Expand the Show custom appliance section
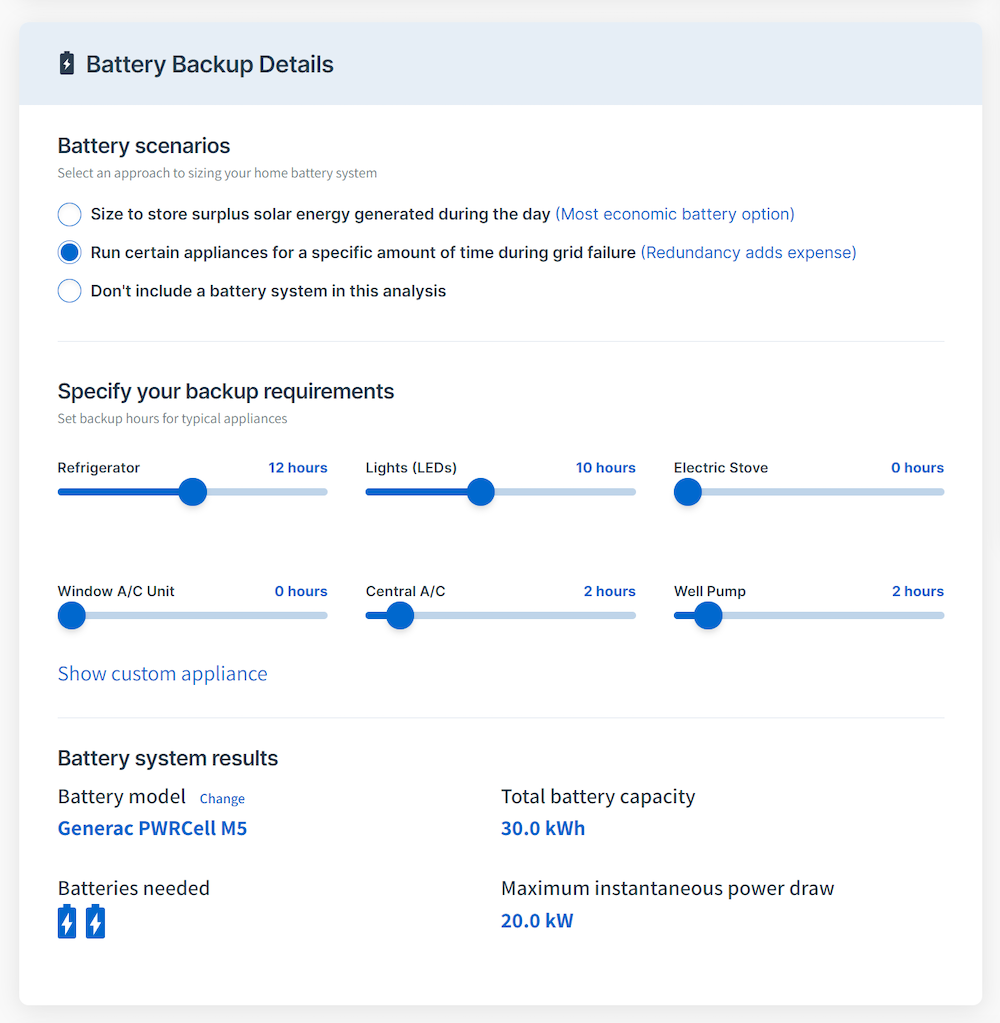The image size is (1000, 1023). click(x=162, y=674)
